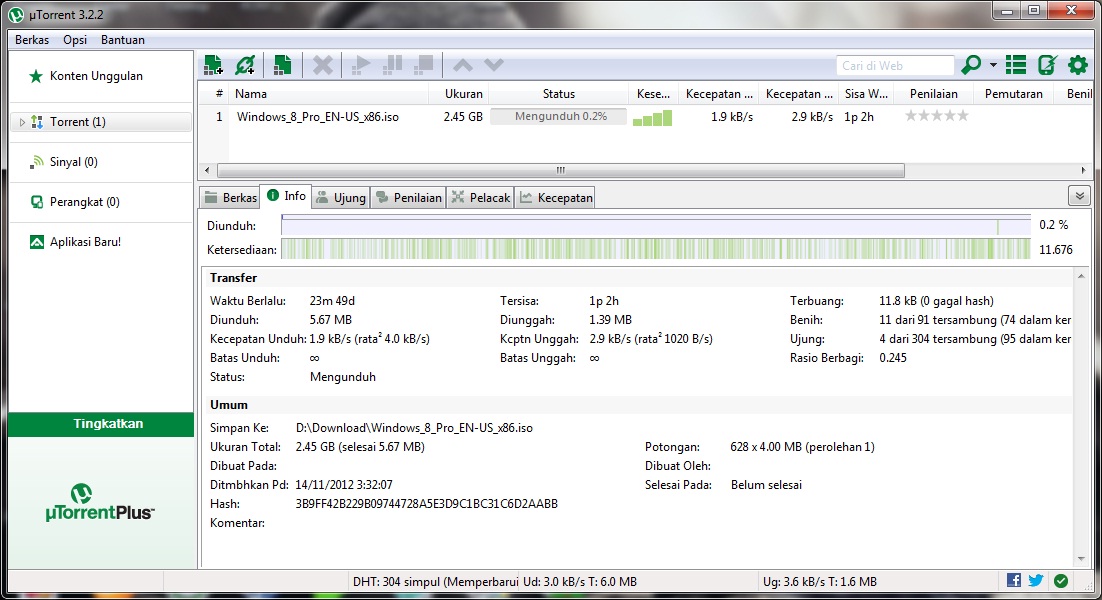This screenshot has height=600, width=1102.
Task: Sort by the Pemutaran column header
Action: click(x=1013, y=94)
